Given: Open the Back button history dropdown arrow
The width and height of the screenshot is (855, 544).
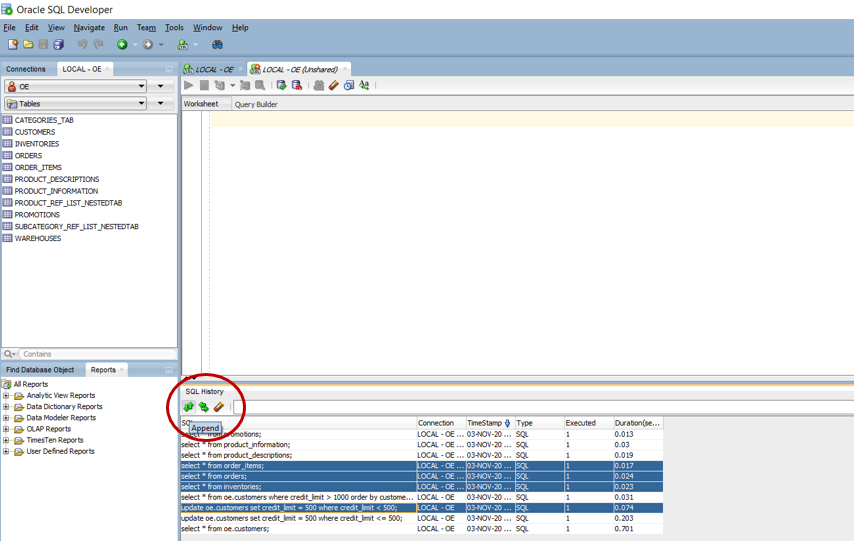Looking at the screenshot, I should tap(135, 45).
